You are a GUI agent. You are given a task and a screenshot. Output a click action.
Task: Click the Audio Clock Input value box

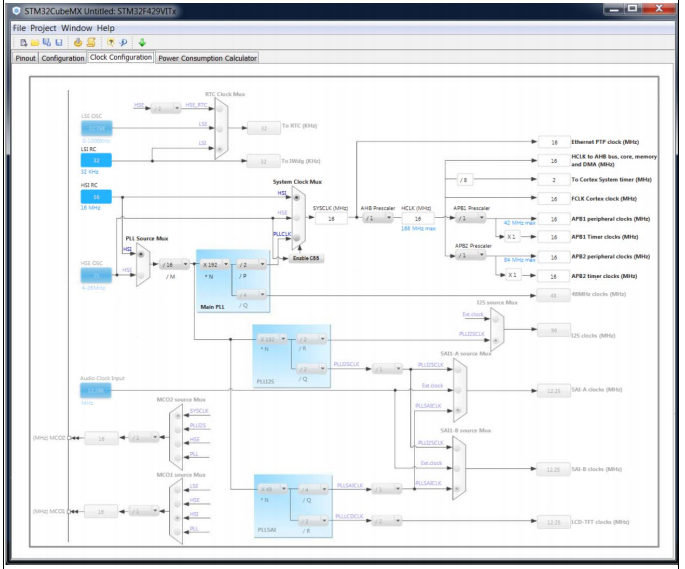(95, 390)
